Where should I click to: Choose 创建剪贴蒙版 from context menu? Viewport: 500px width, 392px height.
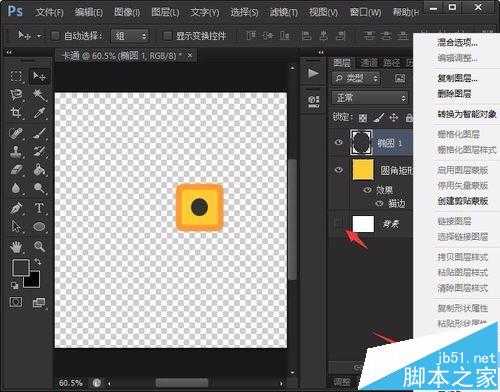pos(463,201)
